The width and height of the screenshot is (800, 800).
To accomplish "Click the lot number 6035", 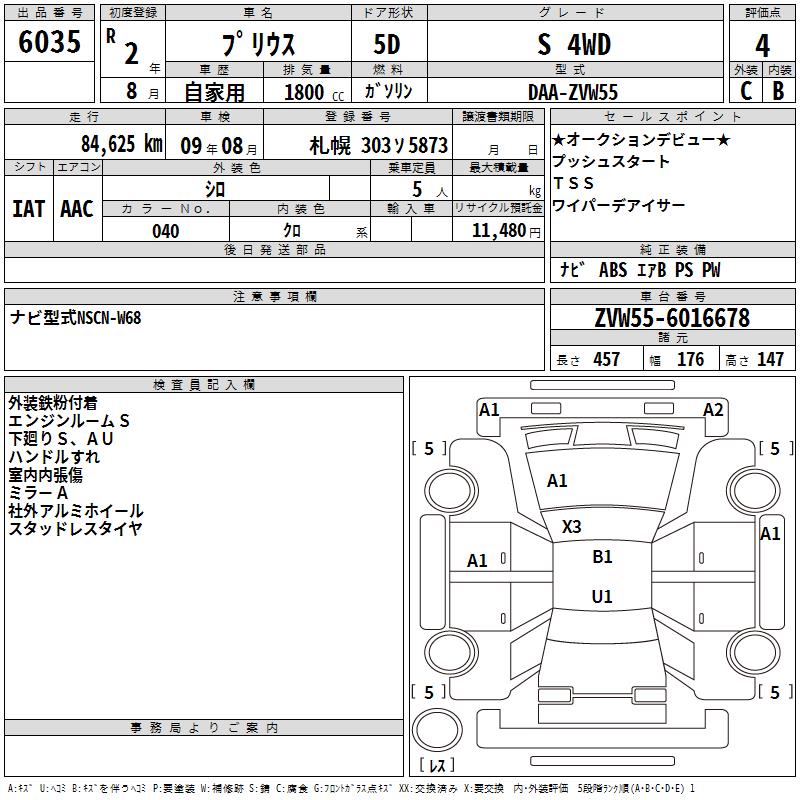I will (x=49, y=42).
